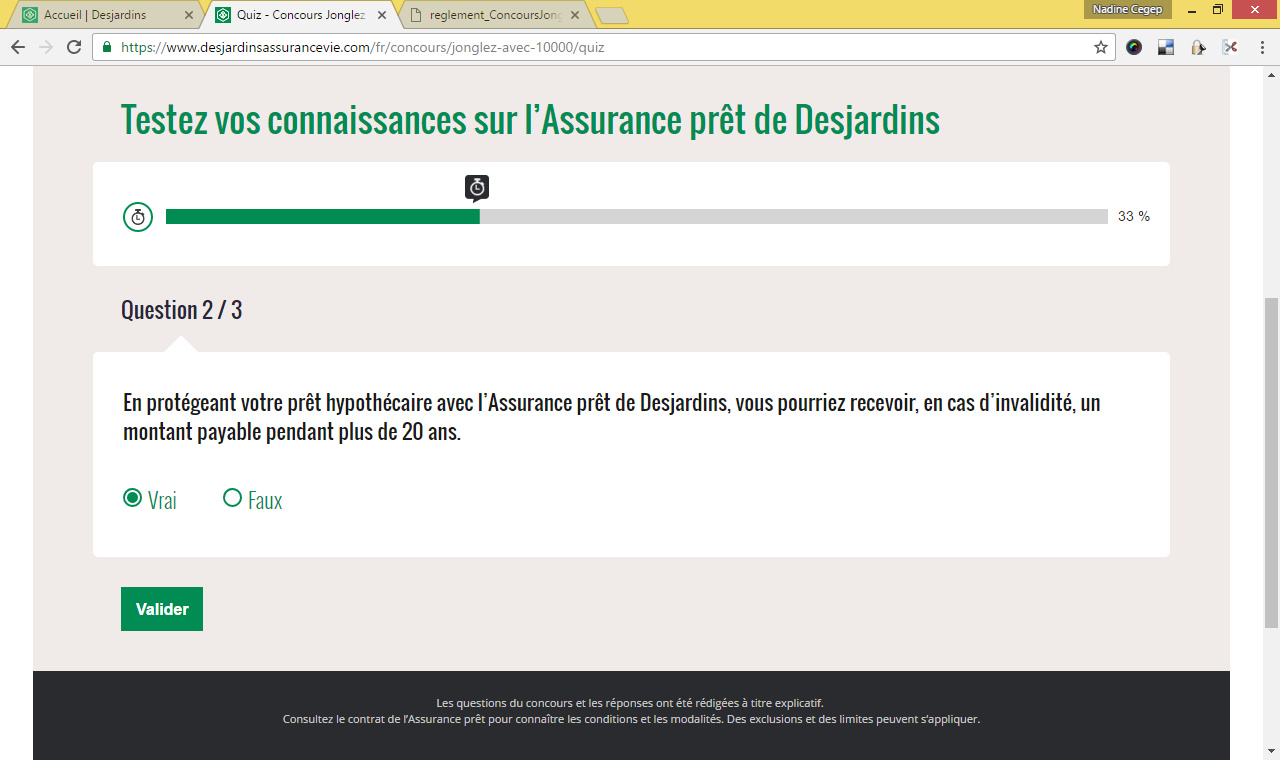Click the Nadine Cegep profile button
Image resolution: width=1280 pixels, height=760 pixels.
pyautogui.click(x=1127, y=9)
